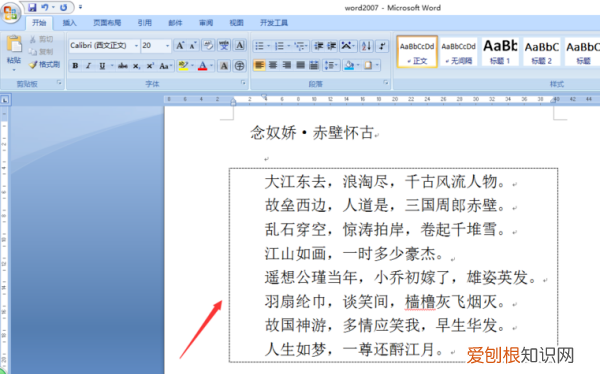Click the 复制 copy button
The width and height of the screenshot is (600, 374).
(x=41, y=51)
